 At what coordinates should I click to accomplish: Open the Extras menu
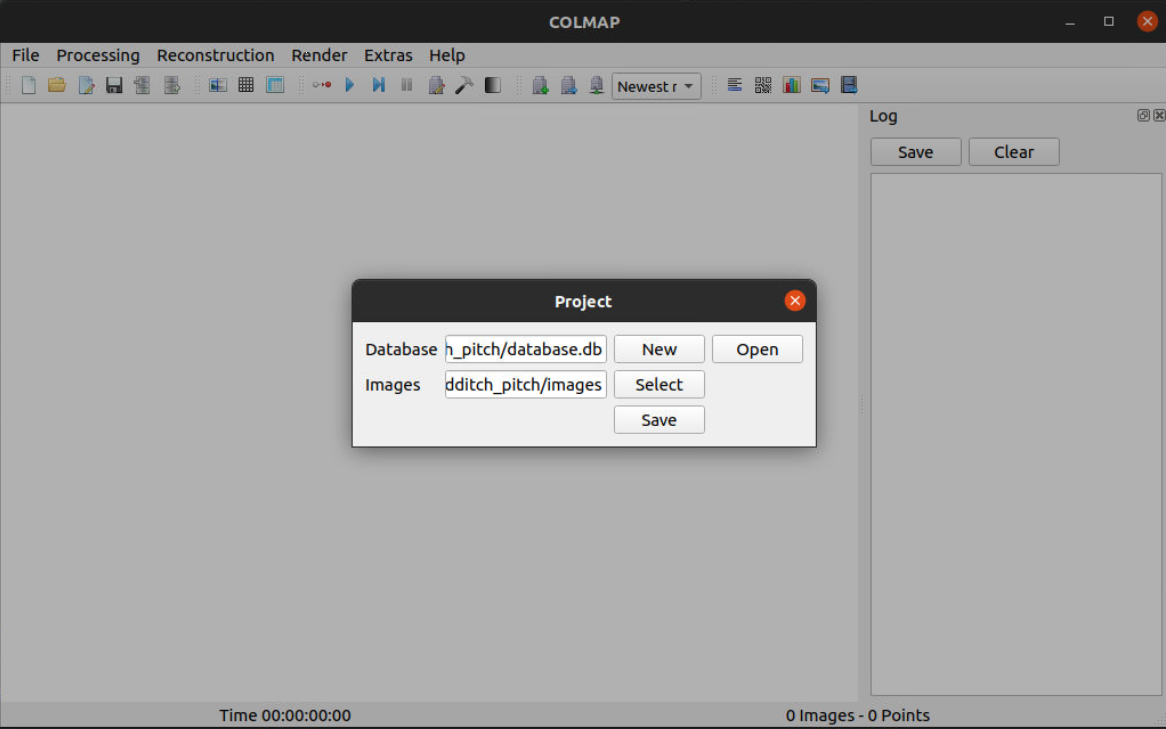point(388,55)
